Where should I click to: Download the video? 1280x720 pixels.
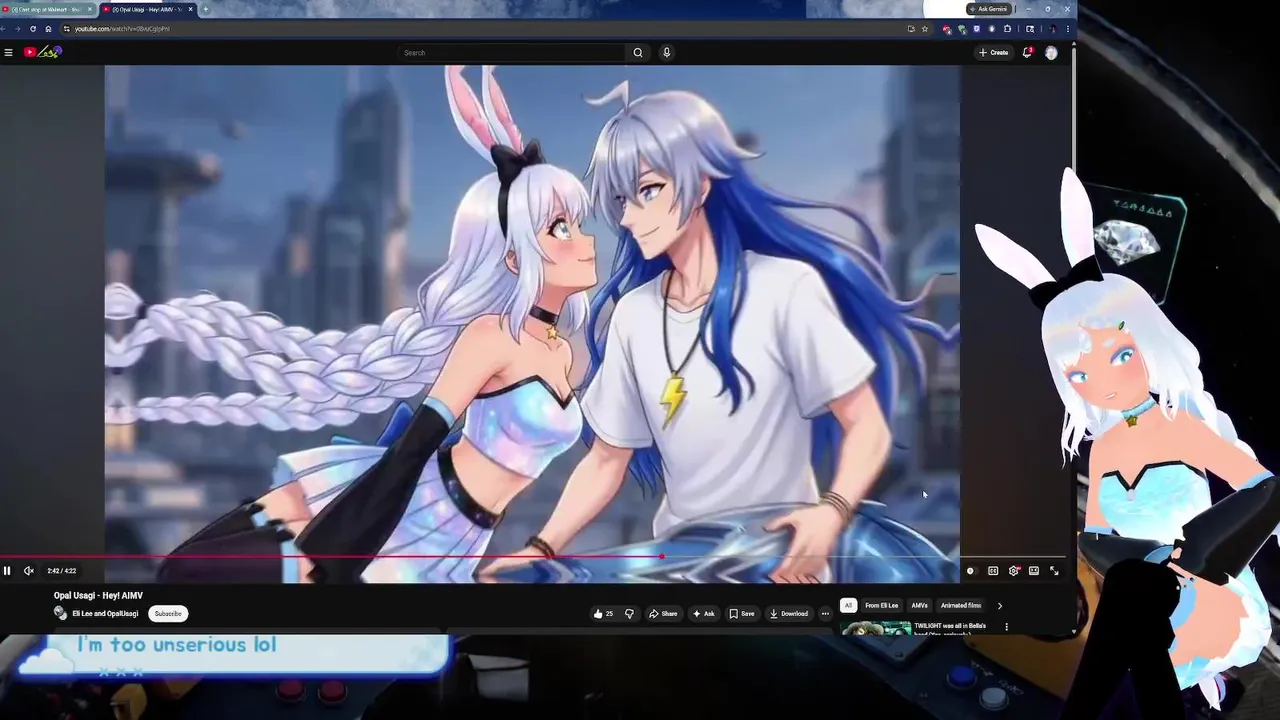(x=789, y=614)
